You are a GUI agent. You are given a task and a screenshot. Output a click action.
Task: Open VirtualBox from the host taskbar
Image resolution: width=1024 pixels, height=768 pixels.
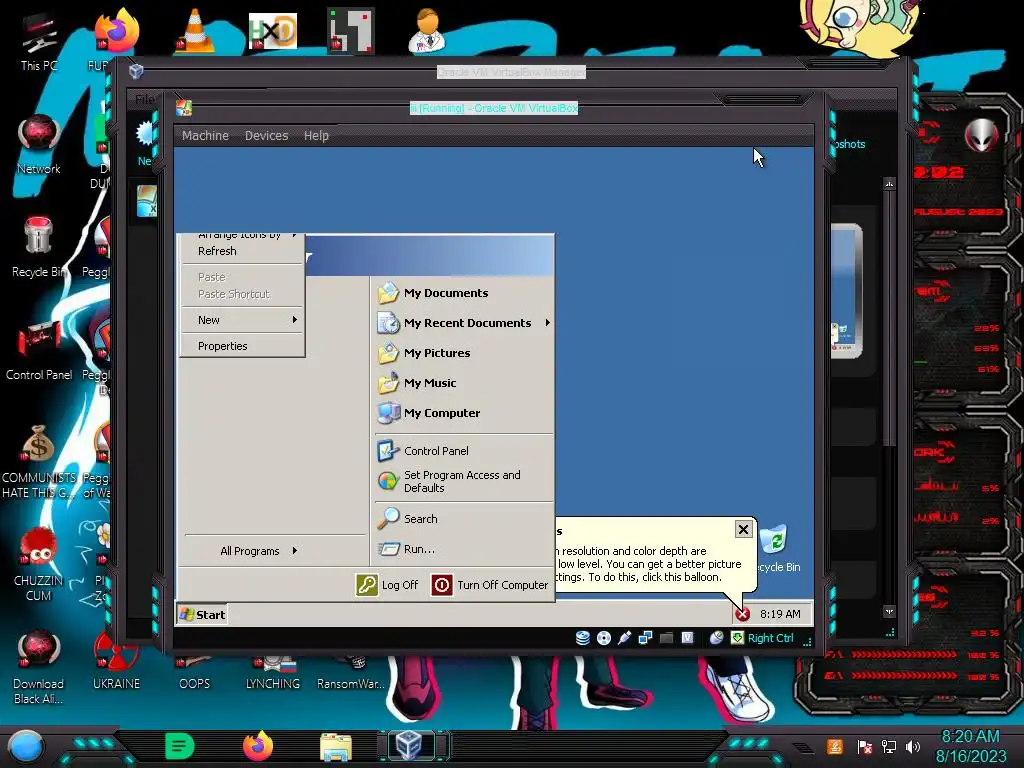[411, 746]
